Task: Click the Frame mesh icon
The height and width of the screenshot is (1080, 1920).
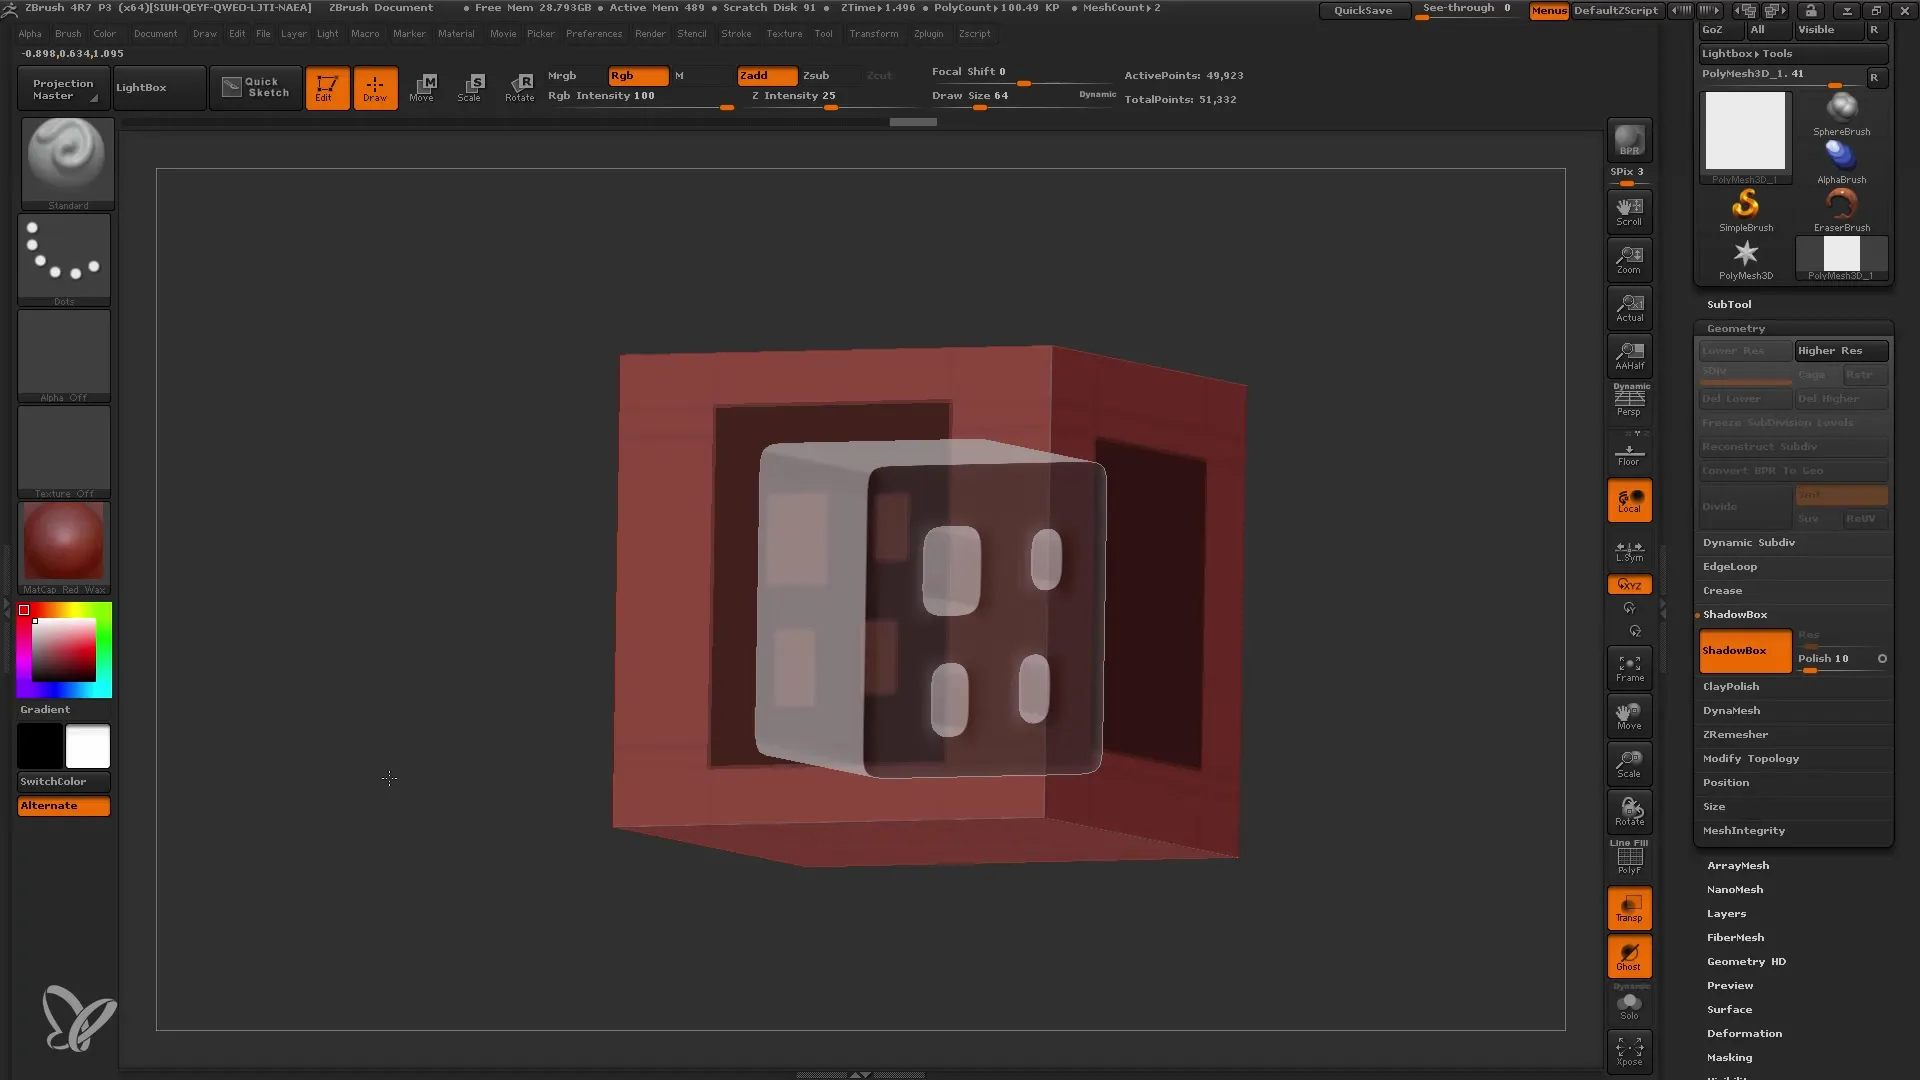Action: pos(1629,668)
